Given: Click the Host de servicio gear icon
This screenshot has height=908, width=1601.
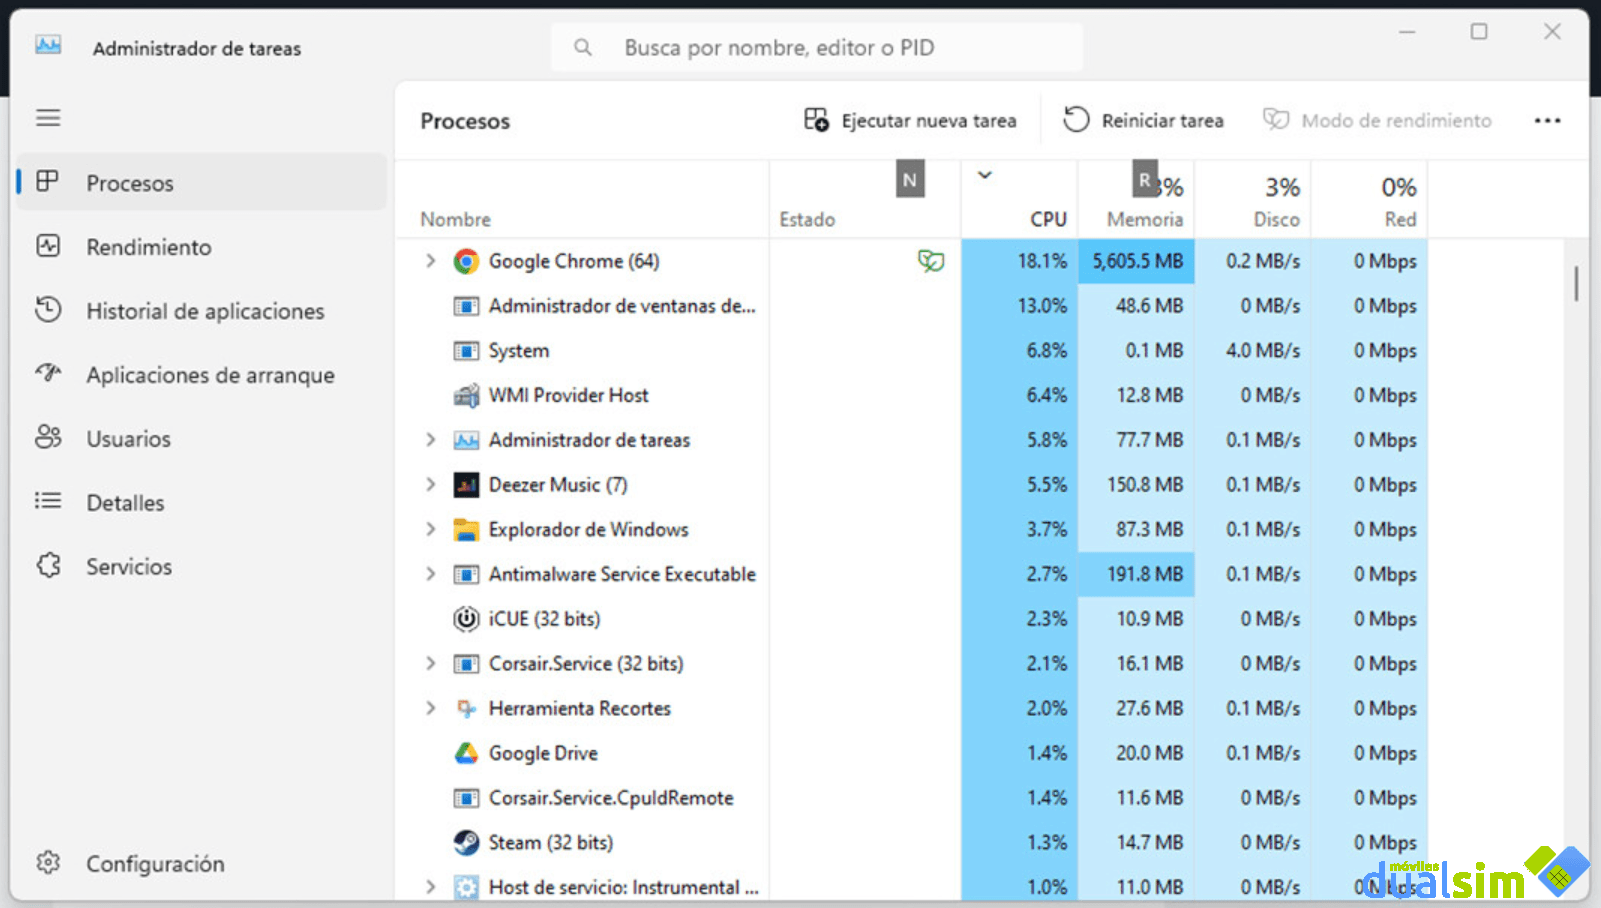Looking at the screenshot, I should coord(466,887).
